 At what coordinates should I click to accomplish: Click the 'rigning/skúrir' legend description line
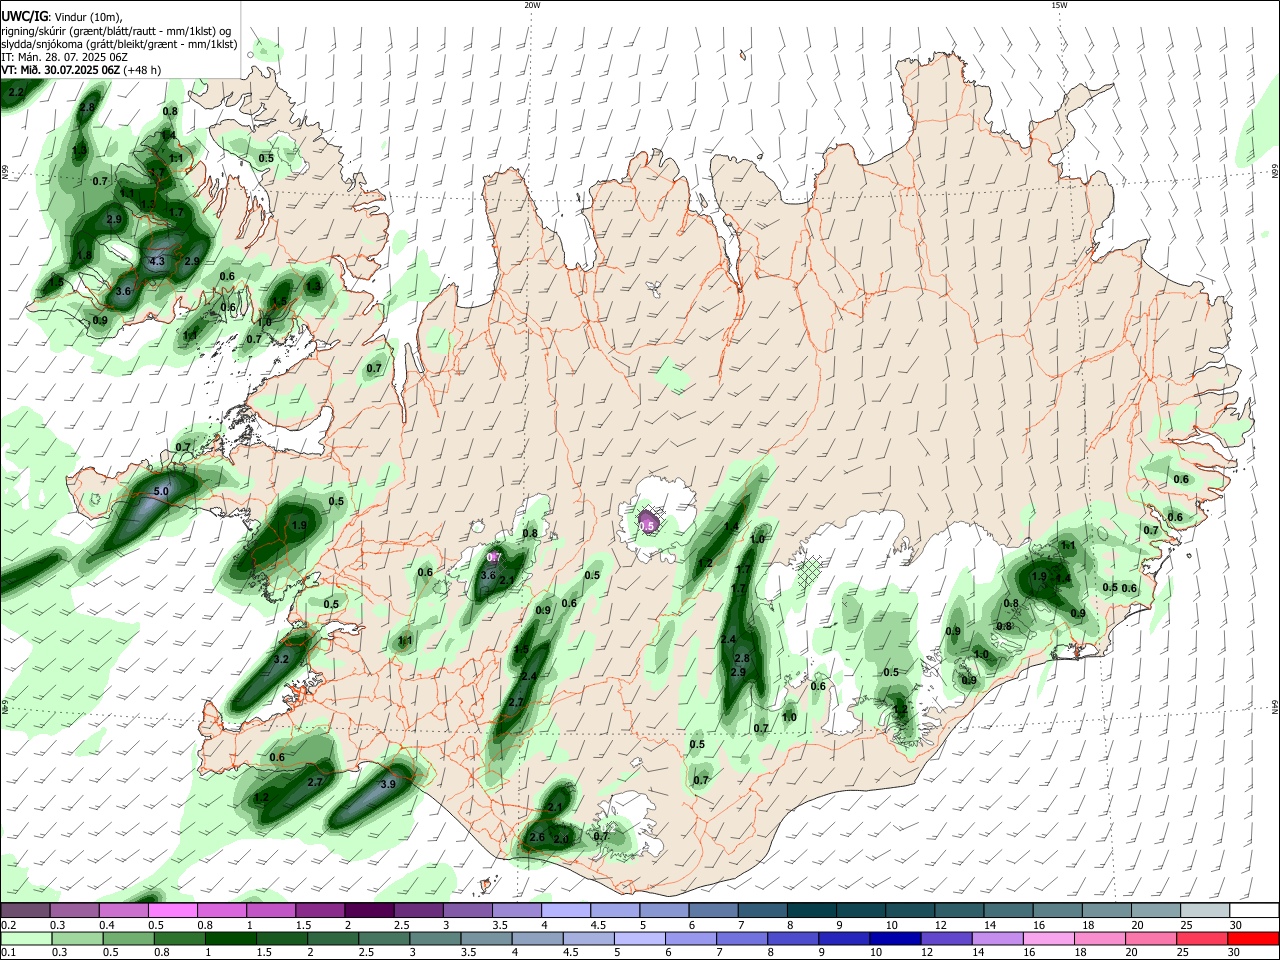(116, 31)
